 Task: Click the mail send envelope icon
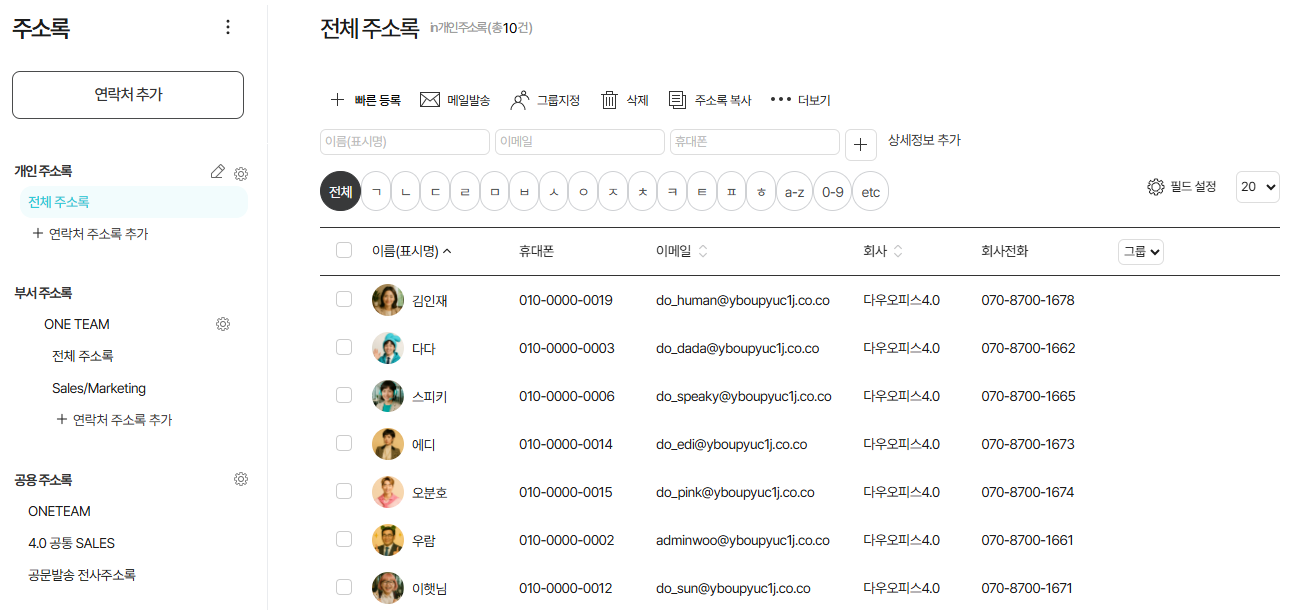click(430, 100)
